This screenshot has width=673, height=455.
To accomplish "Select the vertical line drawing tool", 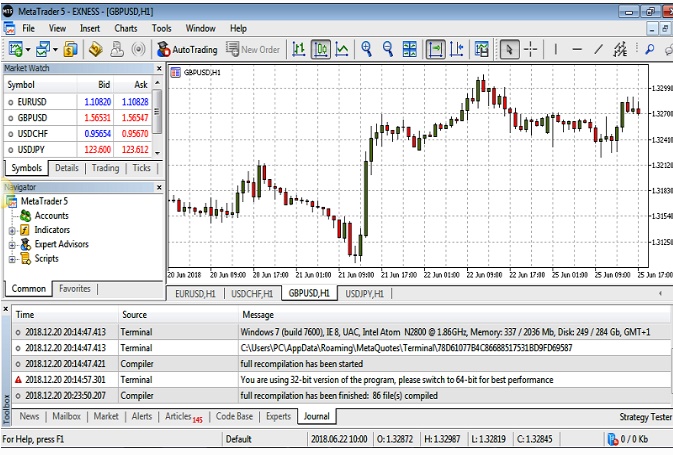I will click(x=556, y=49).
